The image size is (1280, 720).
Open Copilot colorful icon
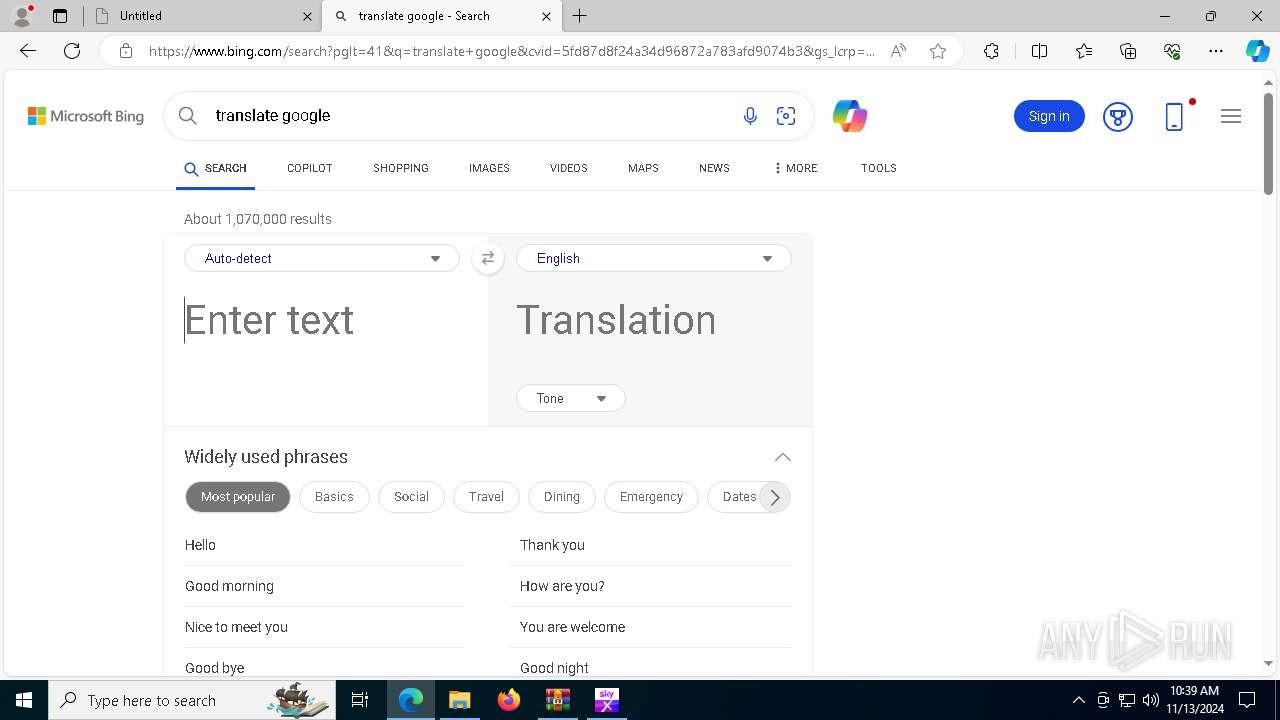click(849, 116)
